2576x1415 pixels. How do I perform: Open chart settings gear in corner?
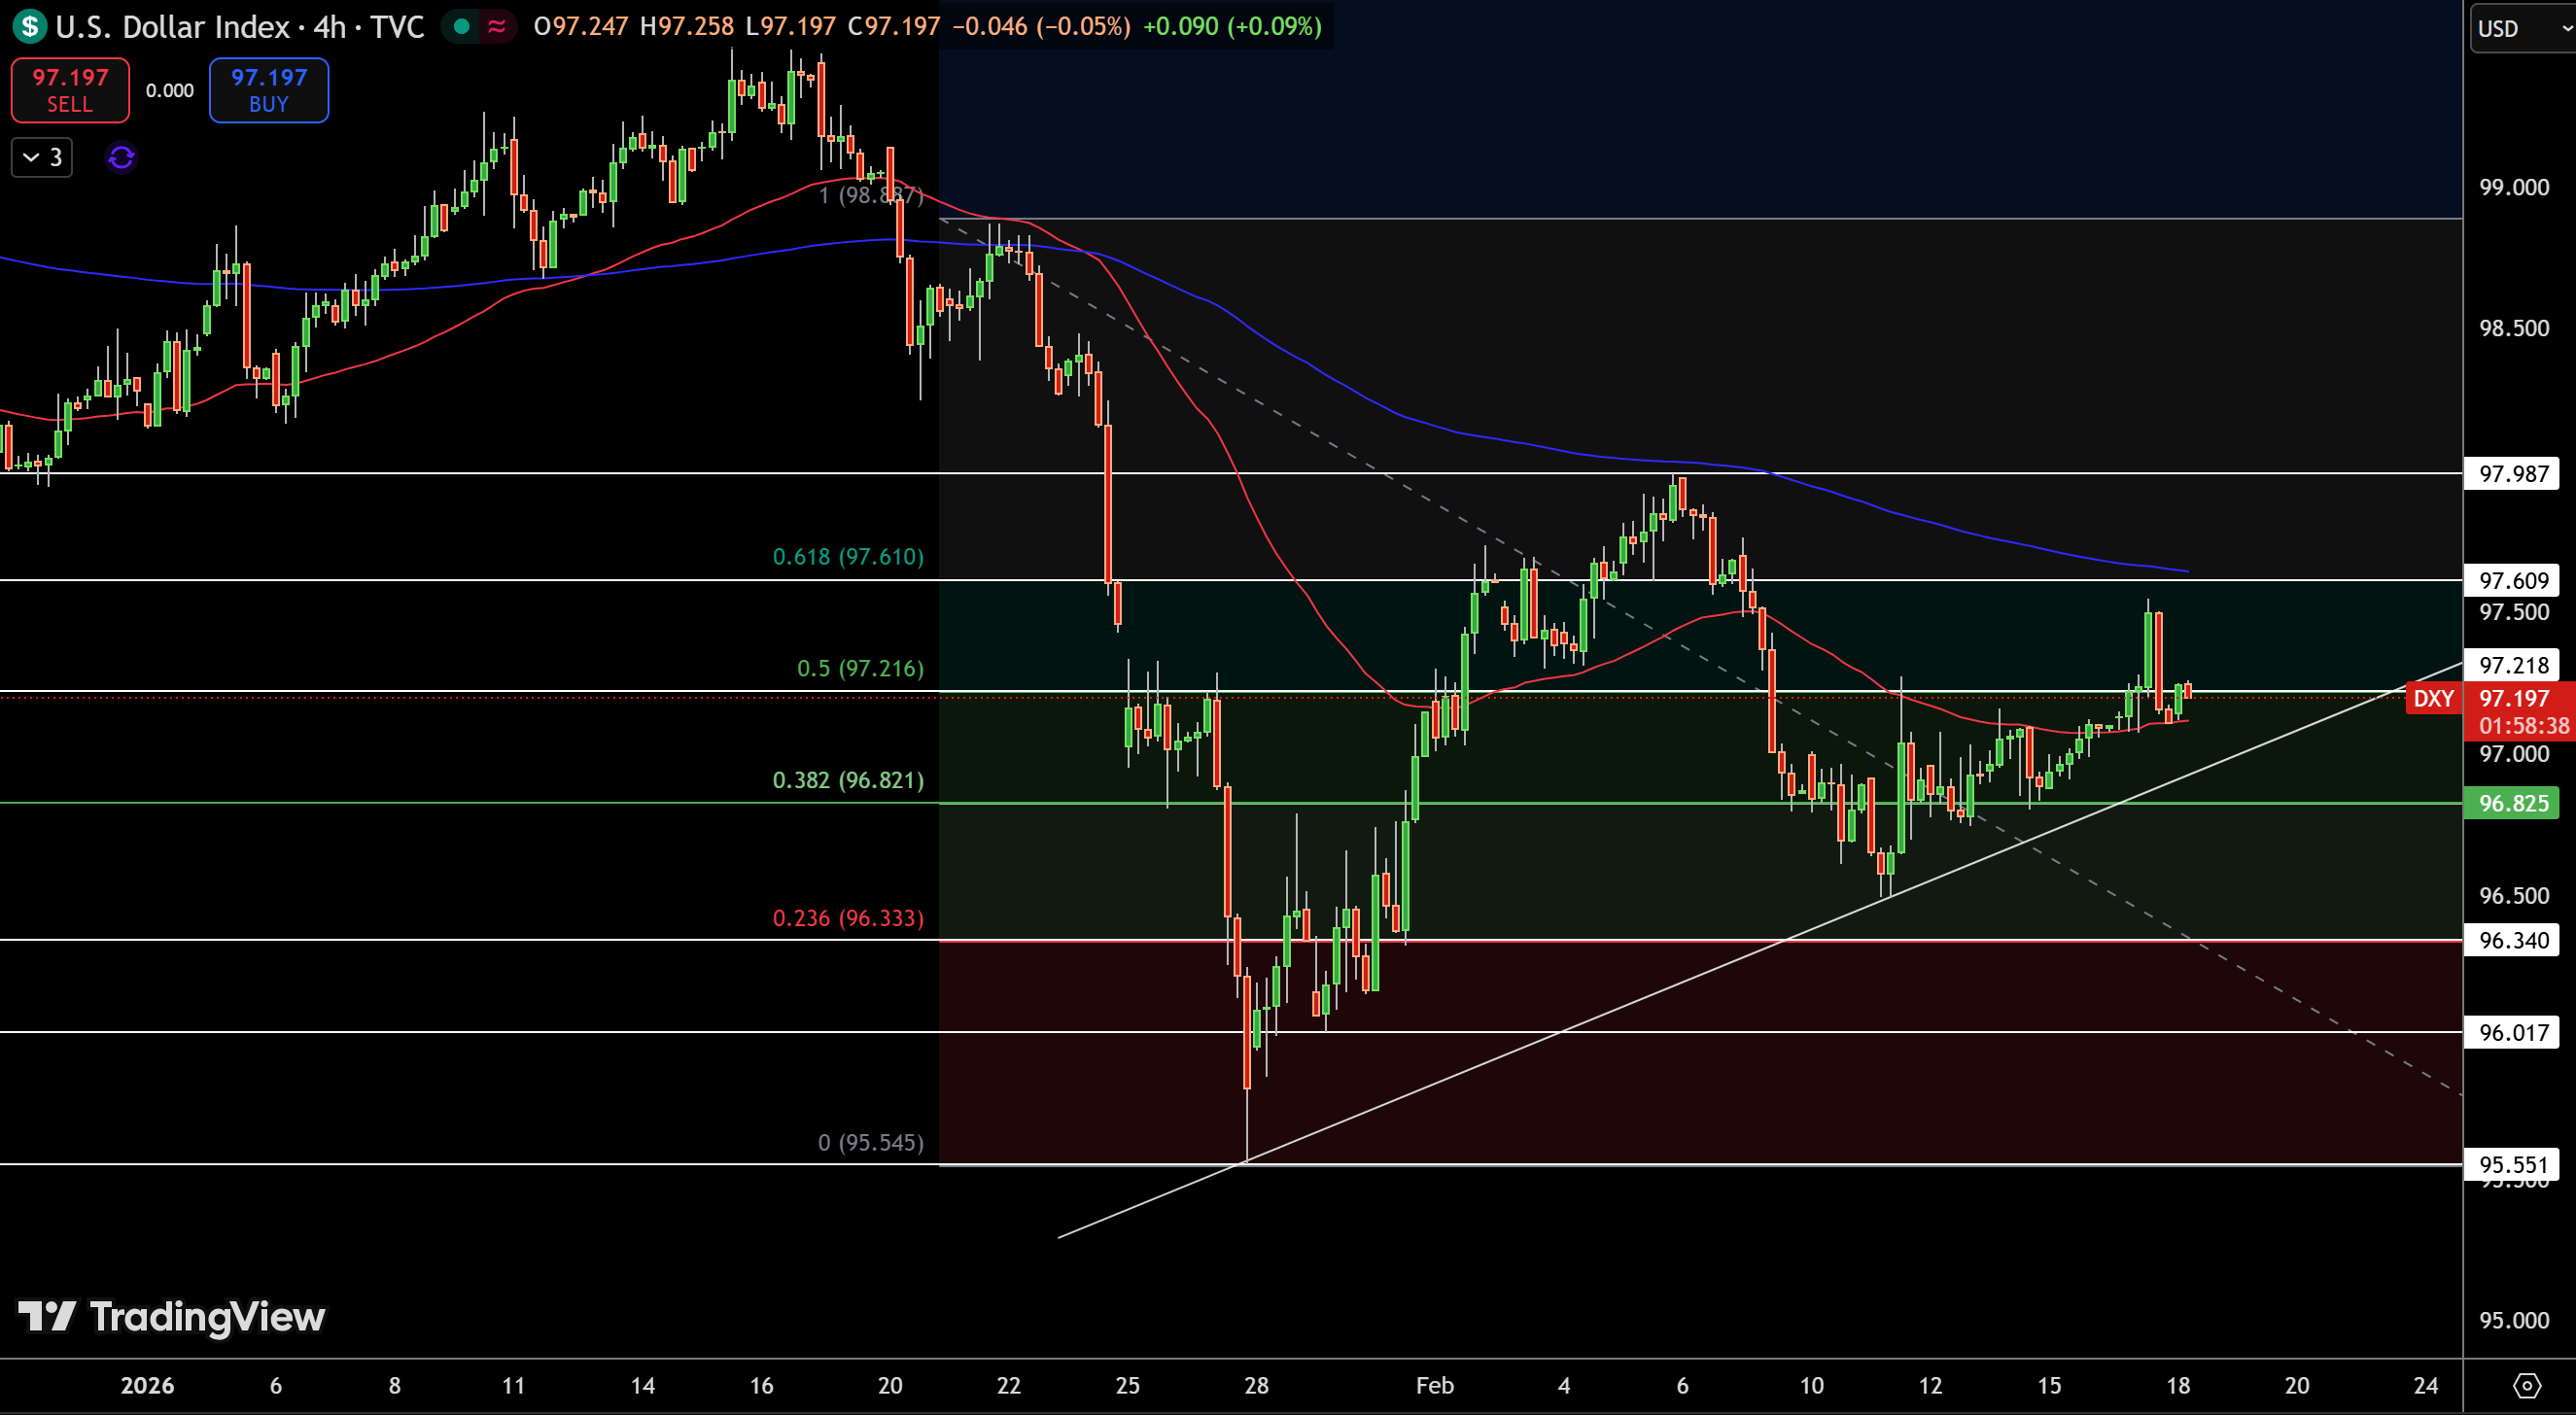(x=2527, y=1385)
